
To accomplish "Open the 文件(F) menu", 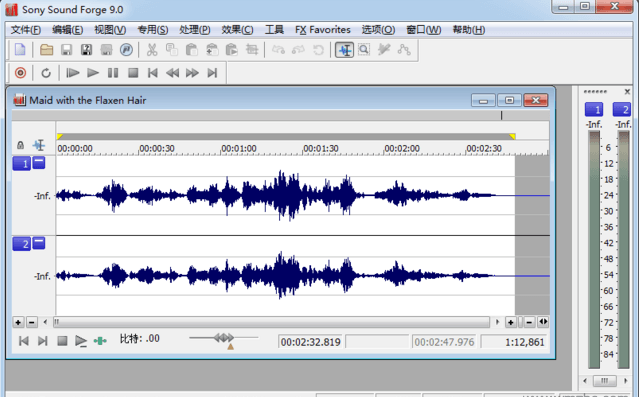I will [x=26, y=30].
